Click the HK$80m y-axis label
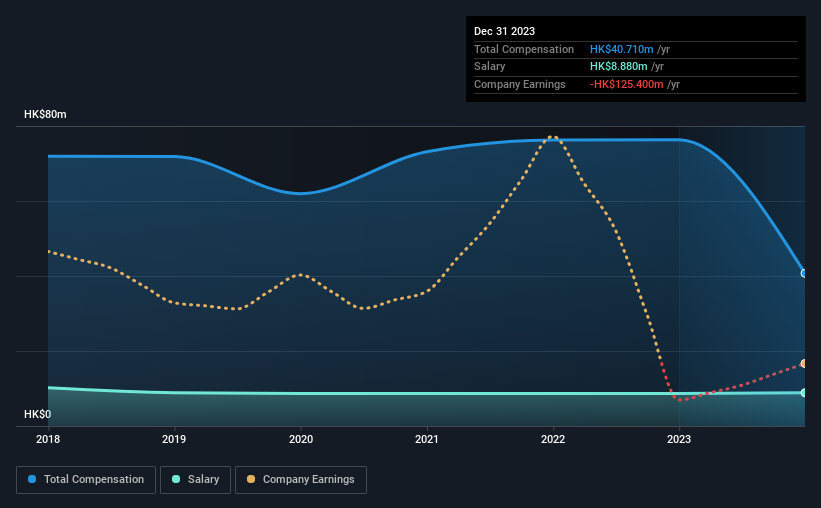821x508 pixels. tap(45, 114)
